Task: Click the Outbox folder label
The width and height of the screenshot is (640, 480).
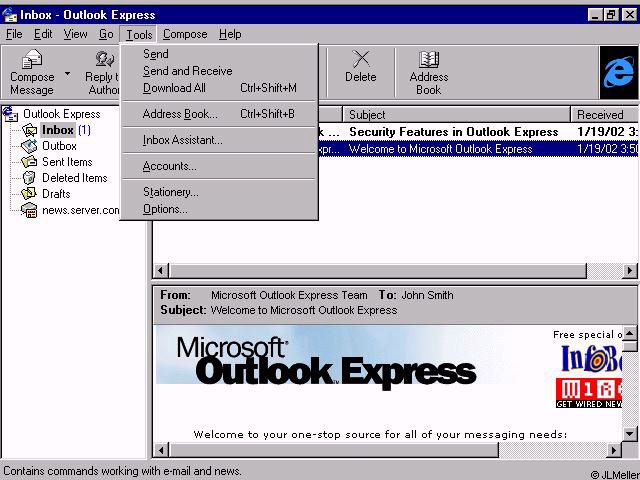Action: pos(59,146)
